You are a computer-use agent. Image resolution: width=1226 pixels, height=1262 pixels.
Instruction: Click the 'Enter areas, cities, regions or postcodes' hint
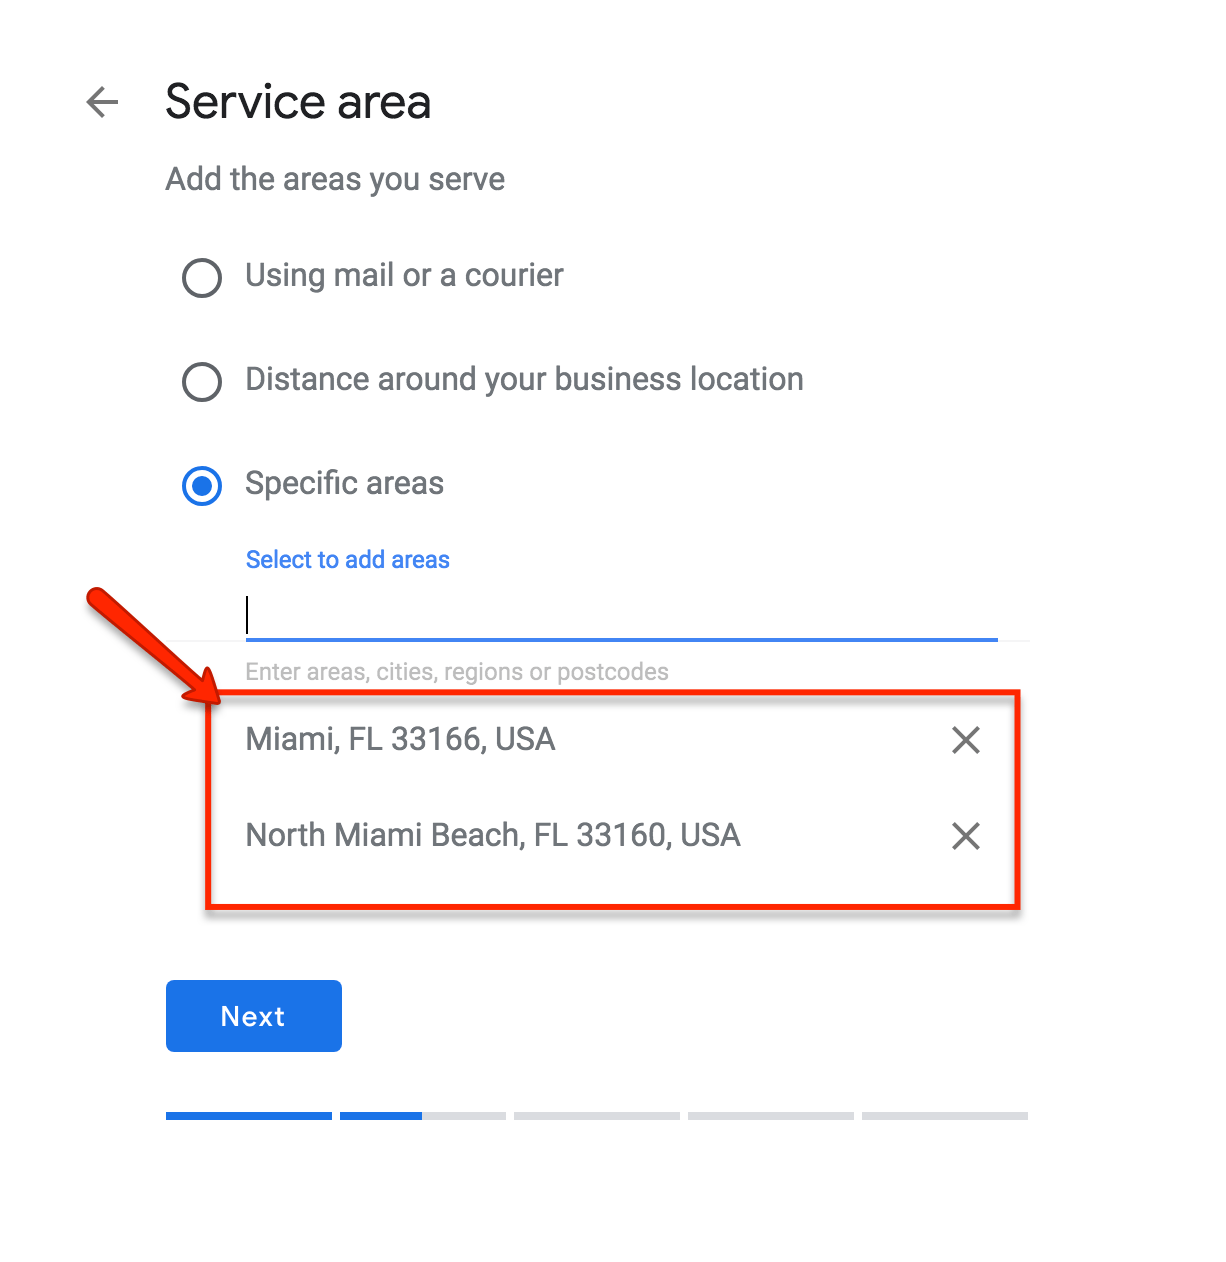point(457,672)
